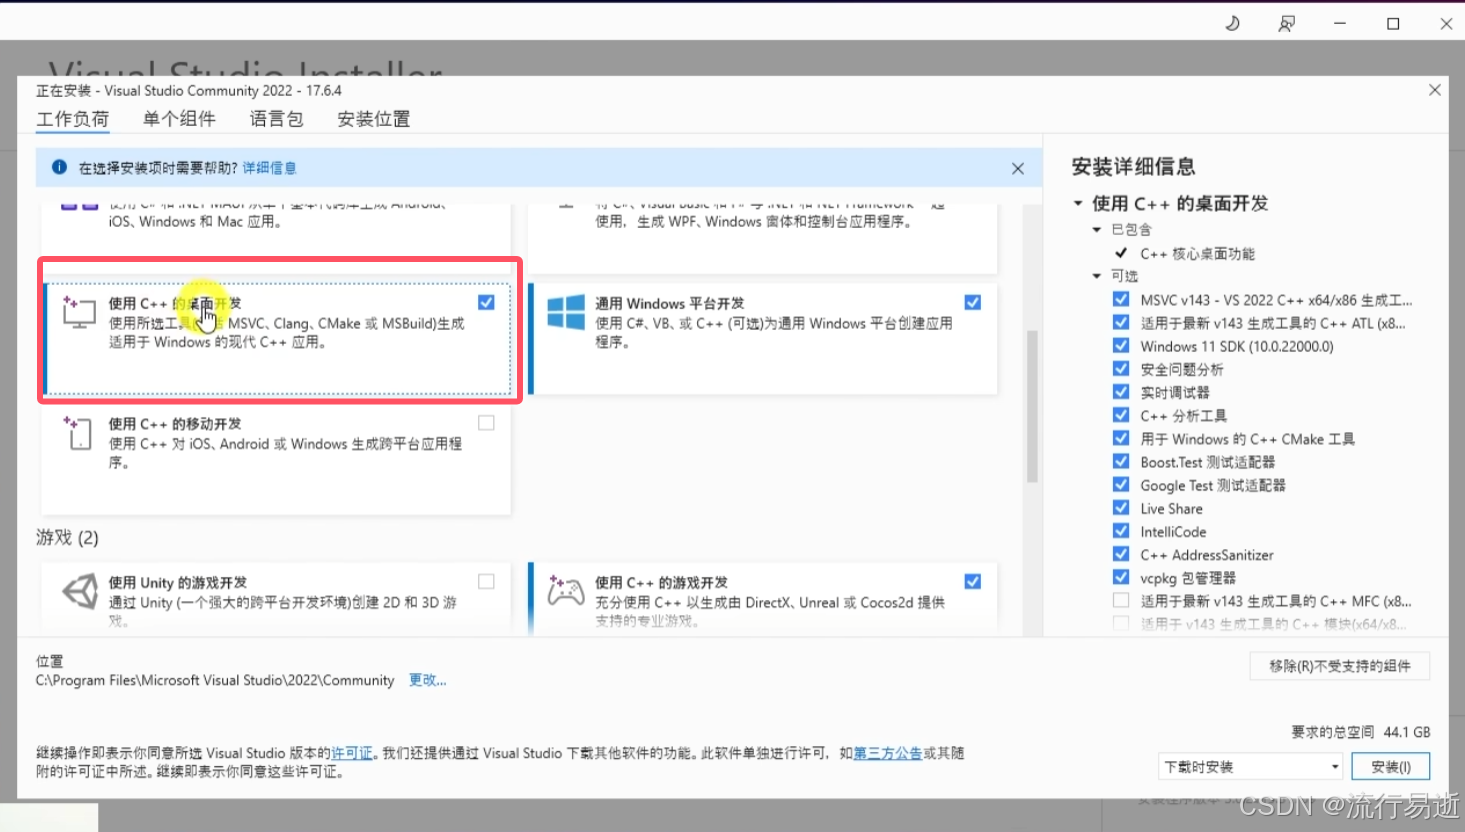Uncheck Google Test 测试适配器
Screen dimensions: 1465x832
1121,484
